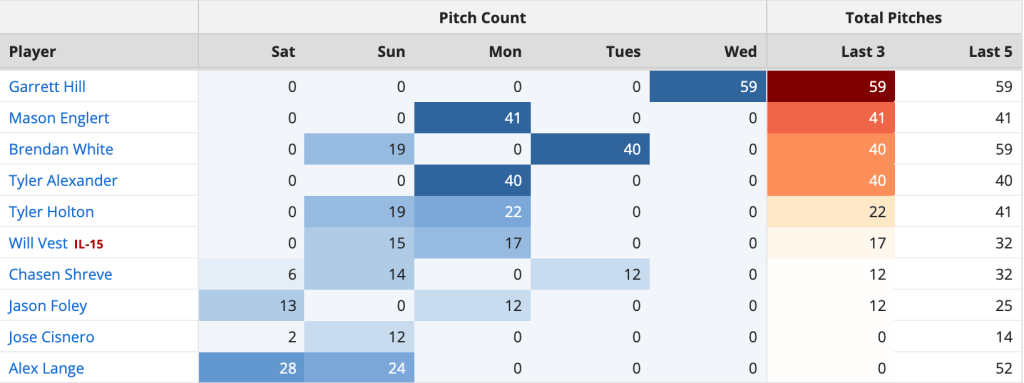Click Brendan White's Tuesday 40 cell

pos(590,149)
